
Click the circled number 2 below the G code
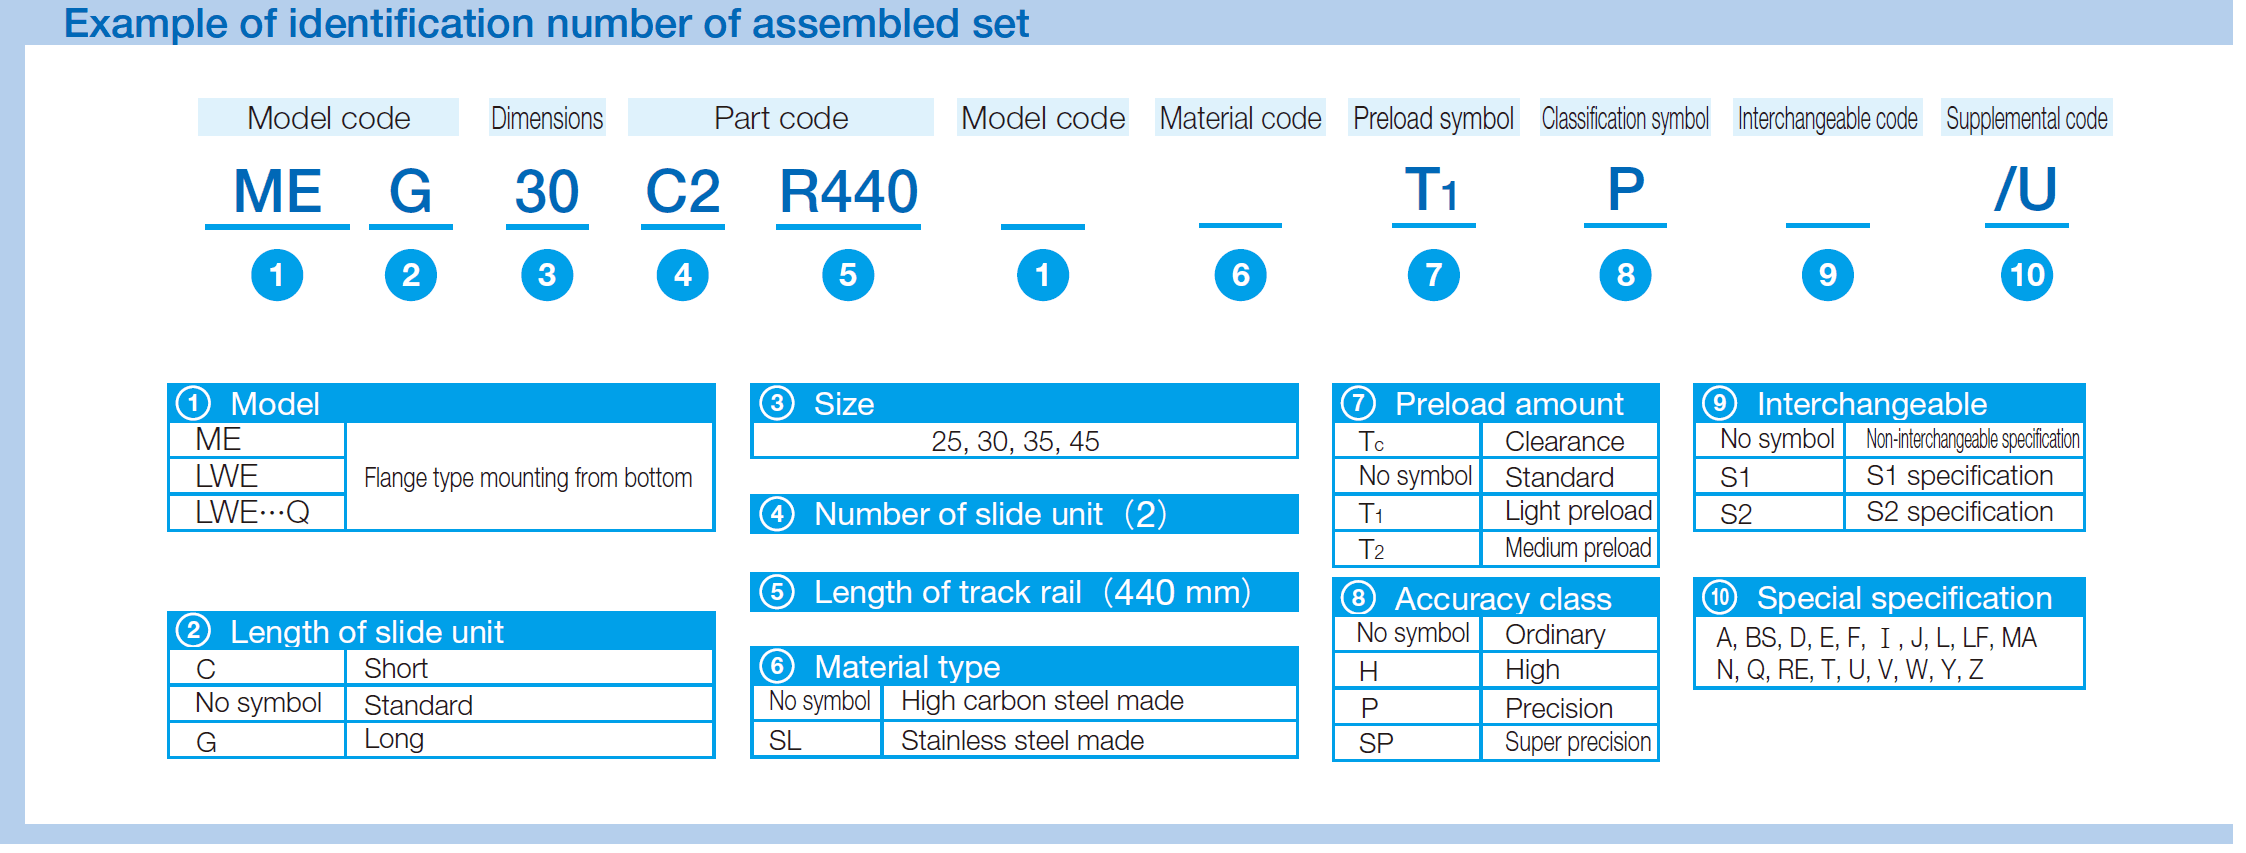click(410, 275)
